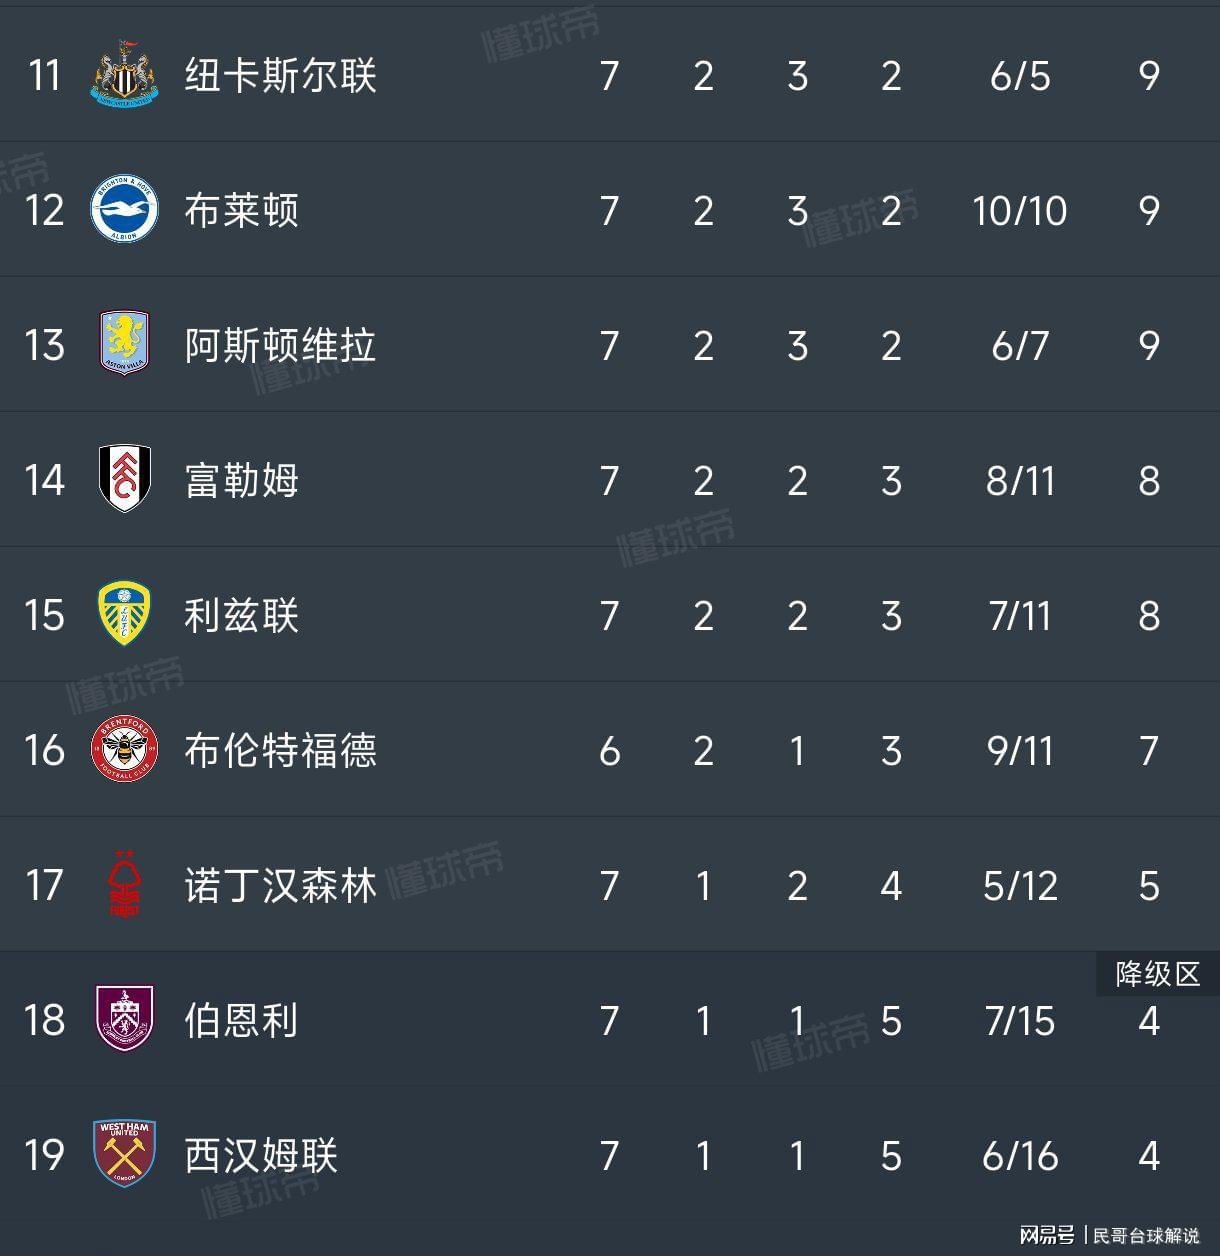Click the 降级区 relegation zone label
Image resolution: width=1220 pixels, height=1256 pixels.
[1157, 974]
